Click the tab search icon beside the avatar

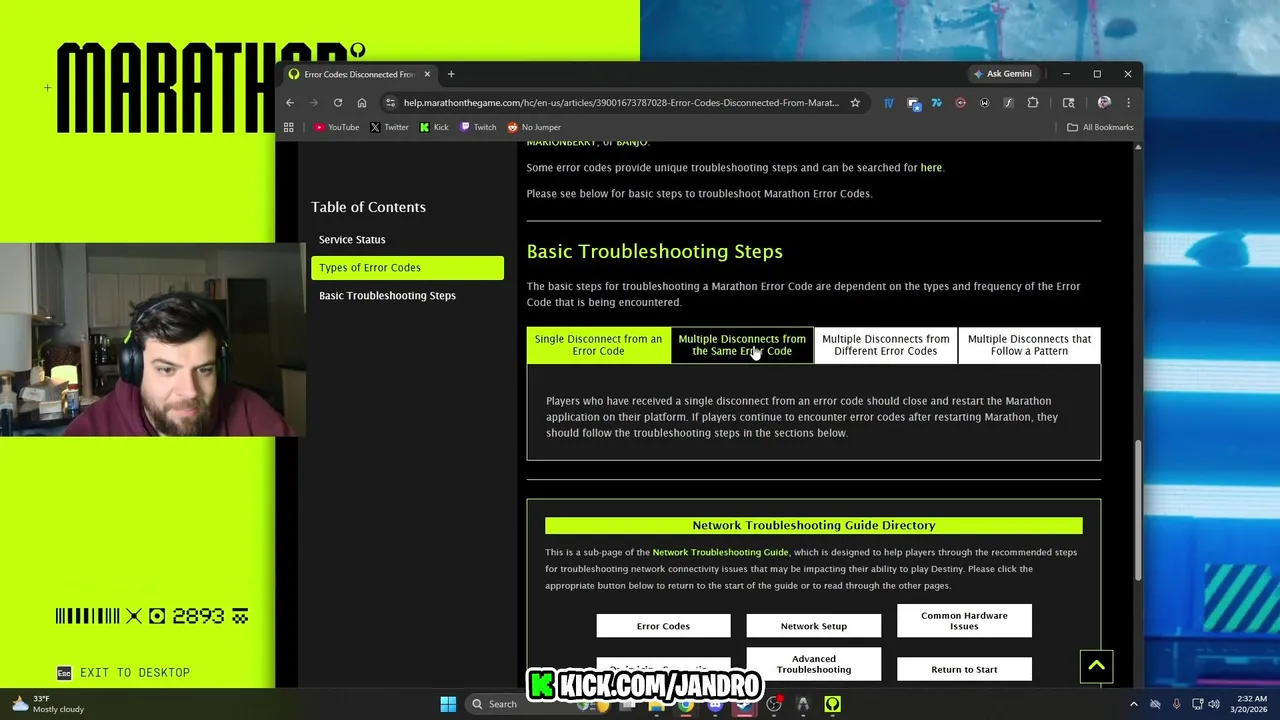tap(1068, 102)
